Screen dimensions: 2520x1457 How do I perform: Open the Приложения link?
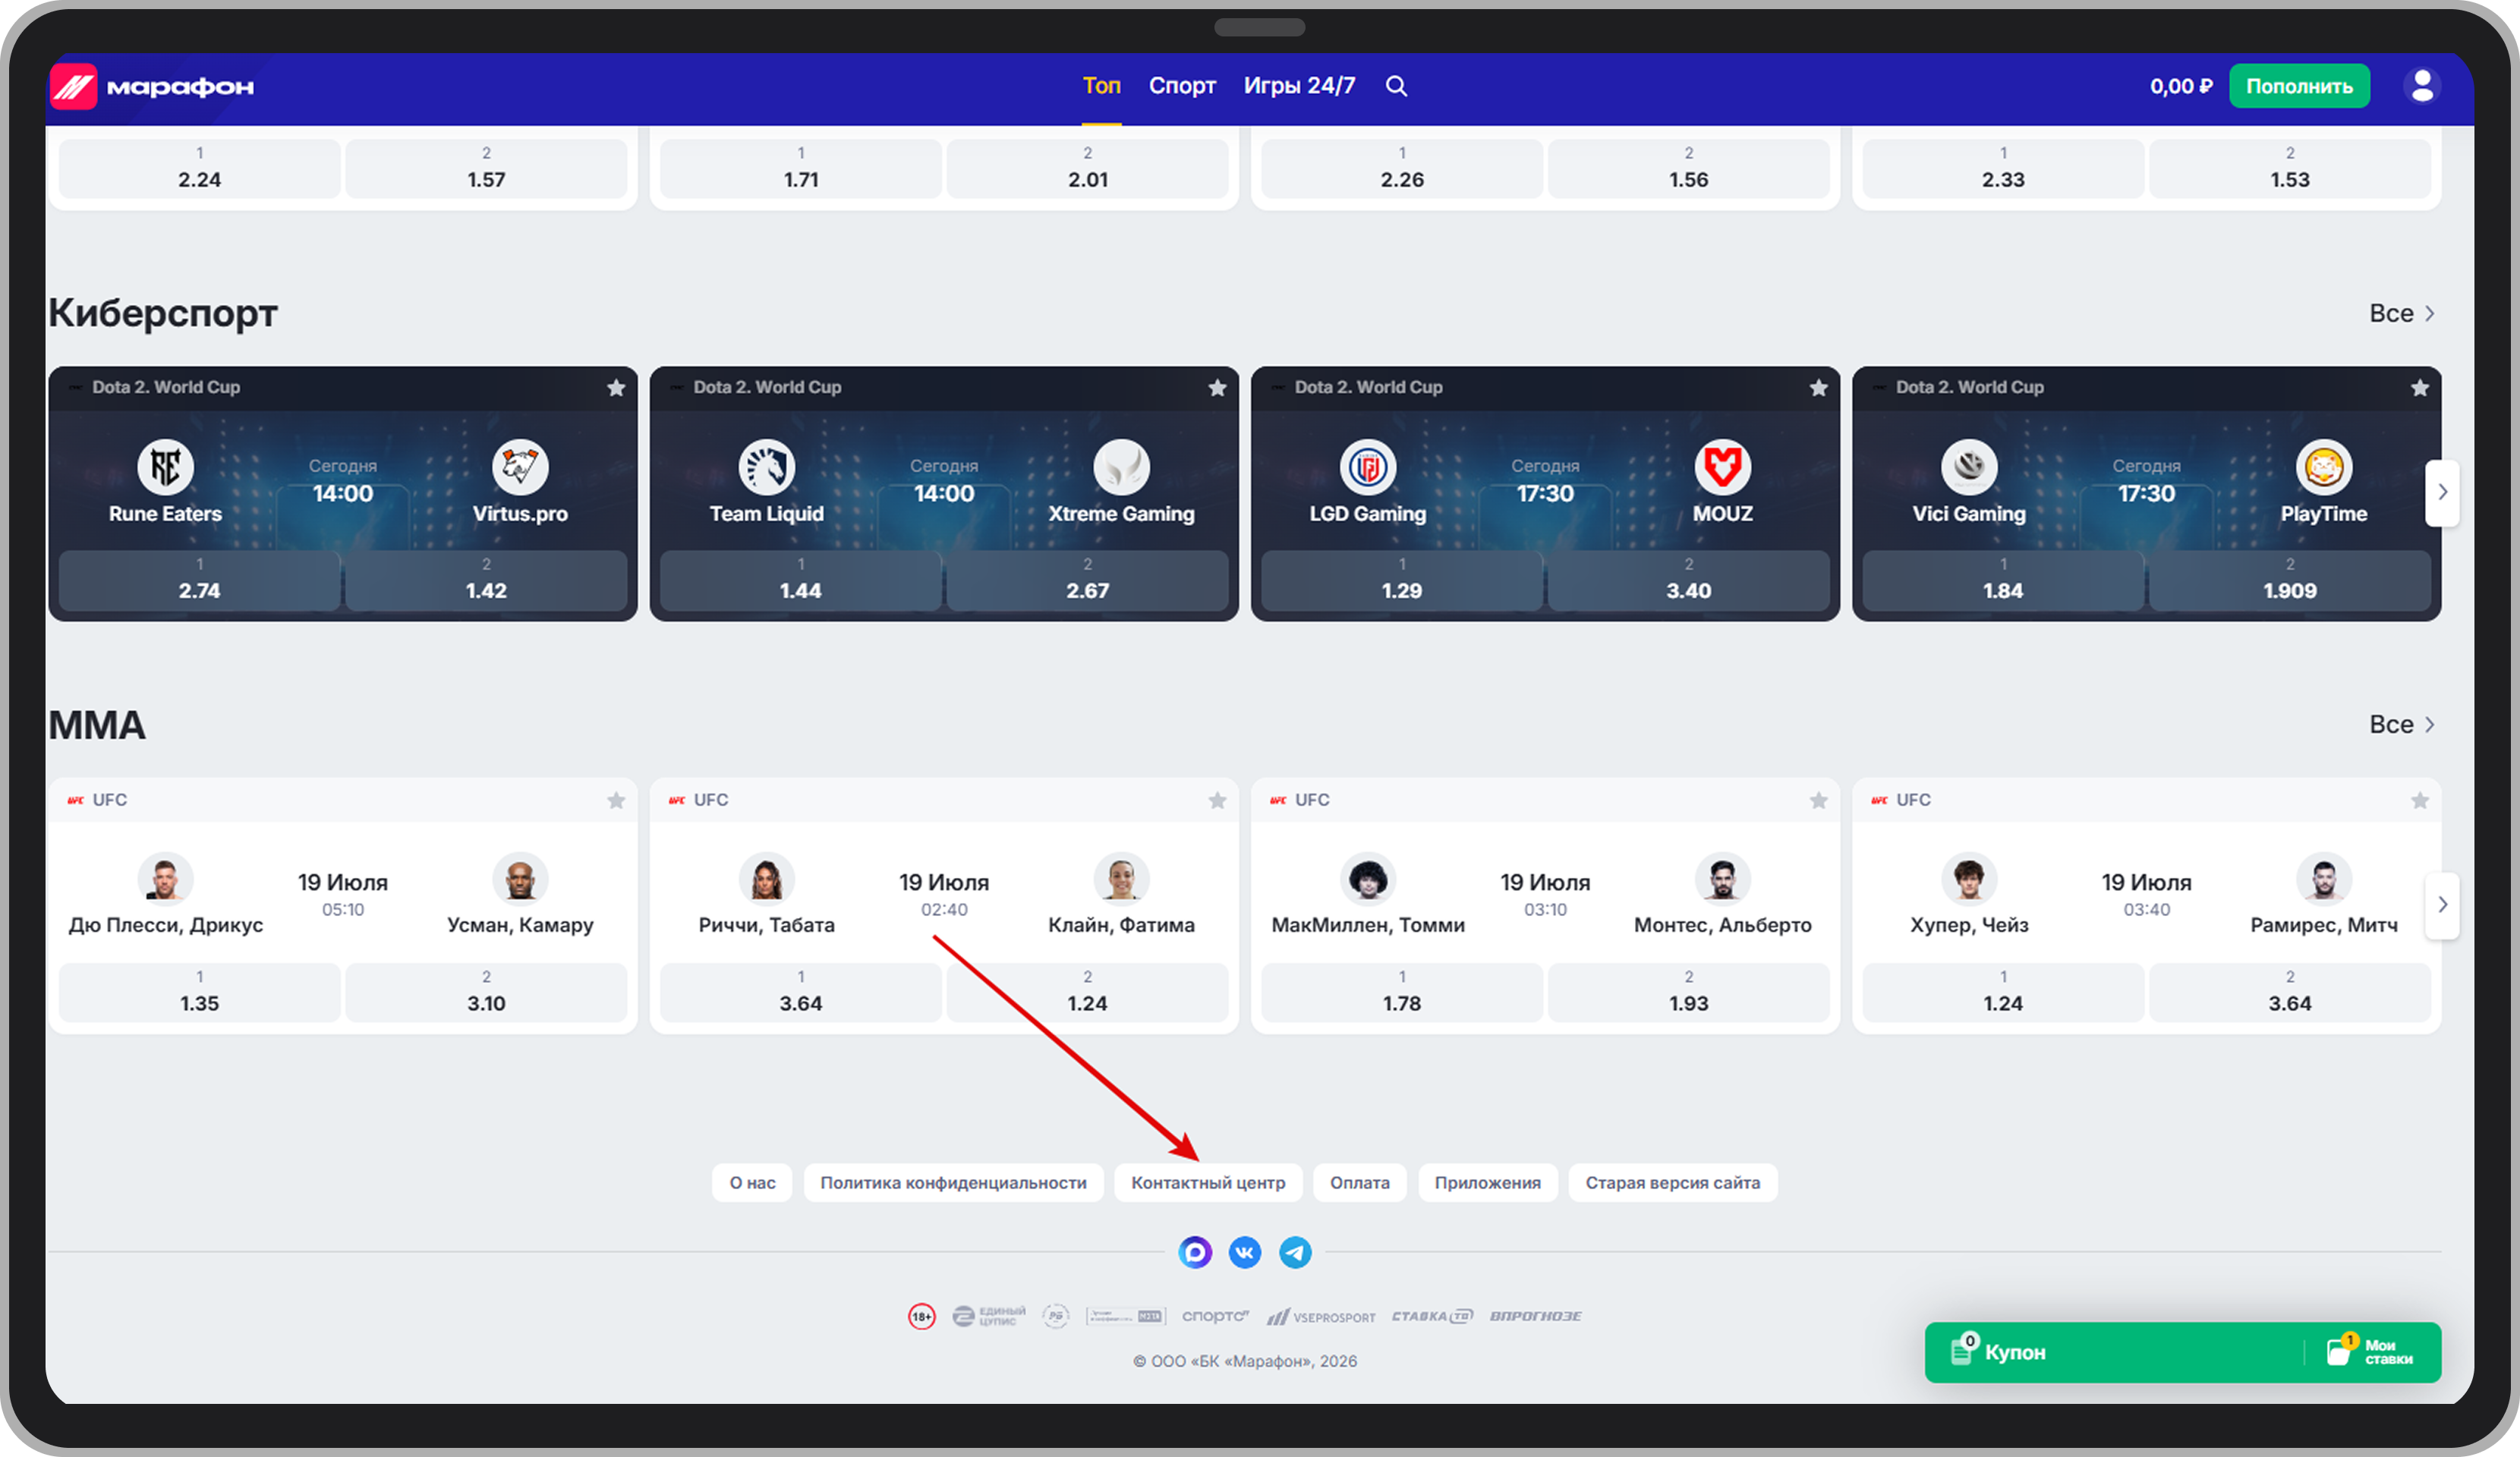pyautogui.click(x=1488, y=1183)
